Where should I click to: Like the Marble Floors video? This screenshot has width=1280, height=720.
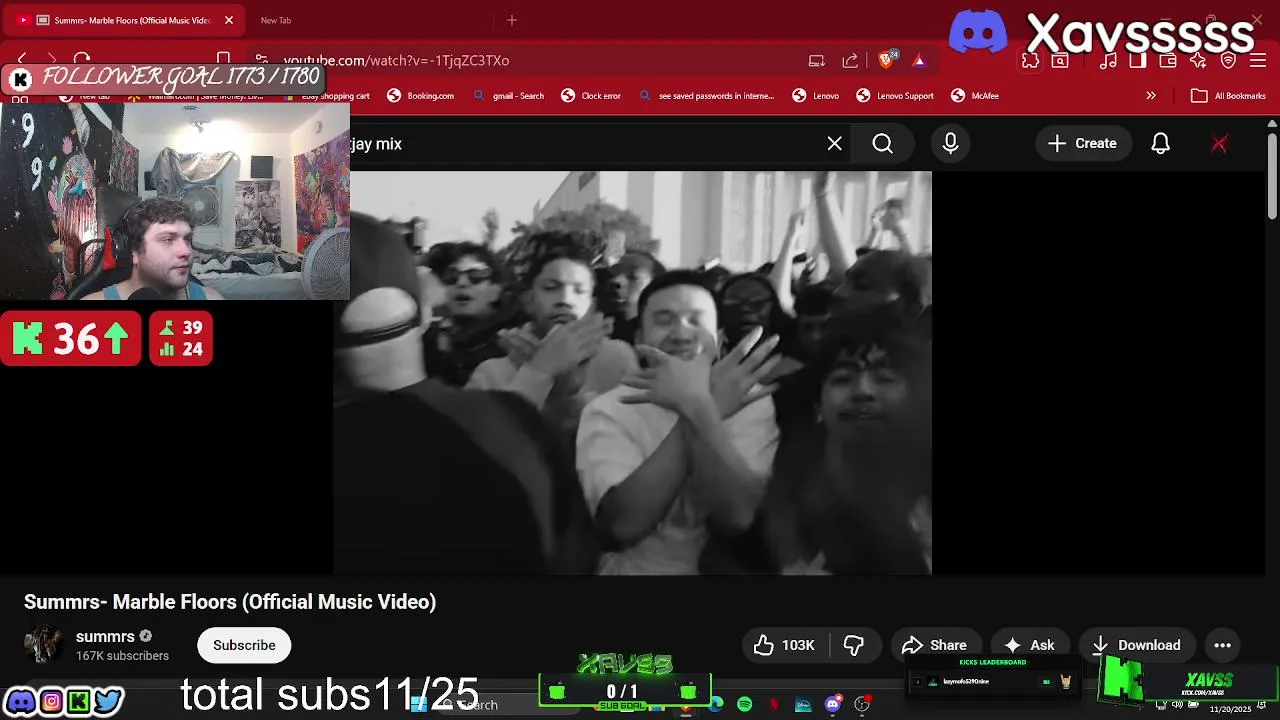click(x=784, y=645)
